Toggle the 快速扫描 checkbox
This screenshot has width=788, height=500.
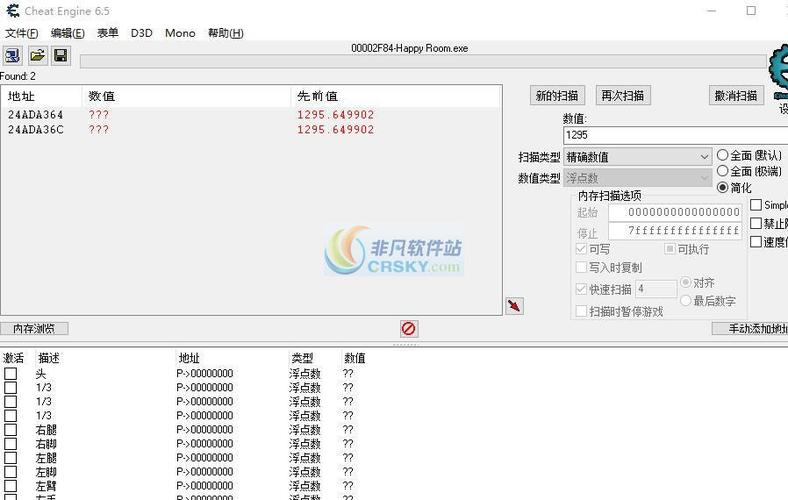pyautogui.click(x=581, y=289)
